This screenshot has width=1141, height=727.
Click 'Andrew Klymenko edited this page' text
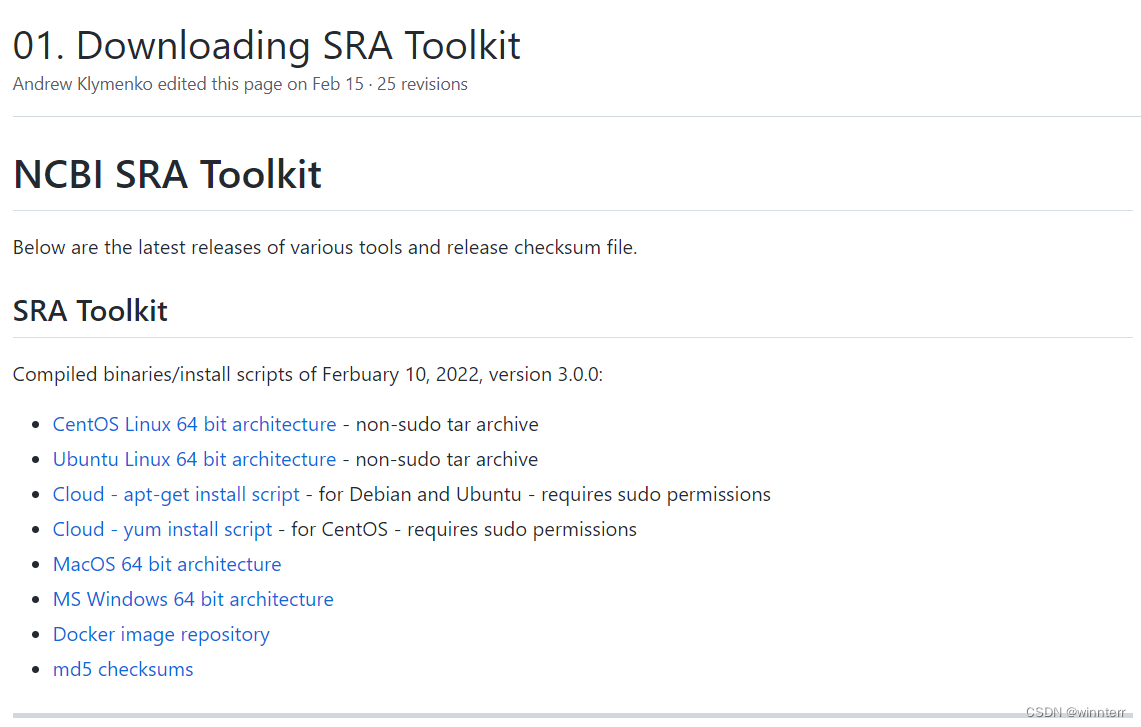148,84
